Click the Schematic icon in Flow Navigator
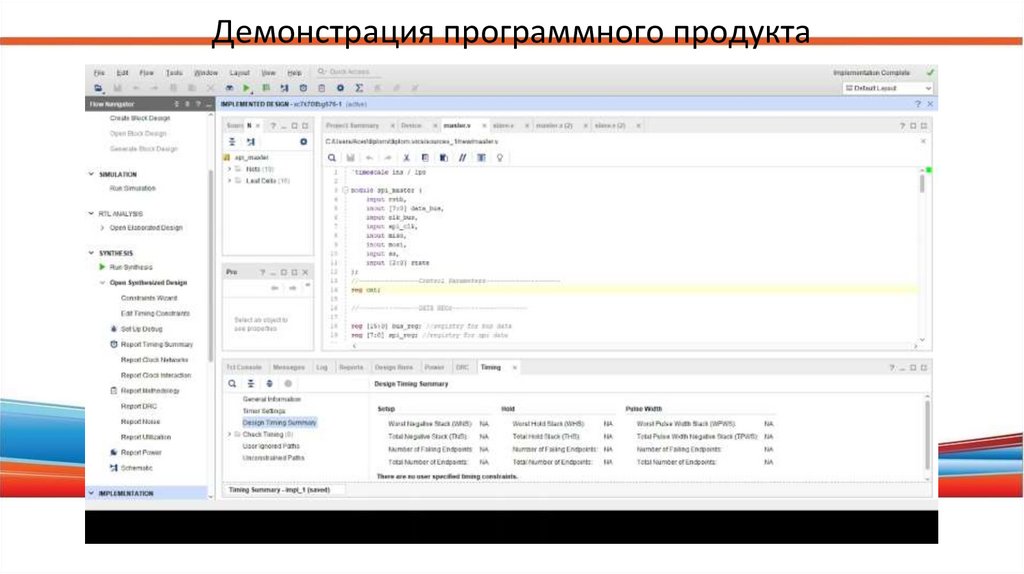This screenshot has width=1024, height=574. pos(114,468)
